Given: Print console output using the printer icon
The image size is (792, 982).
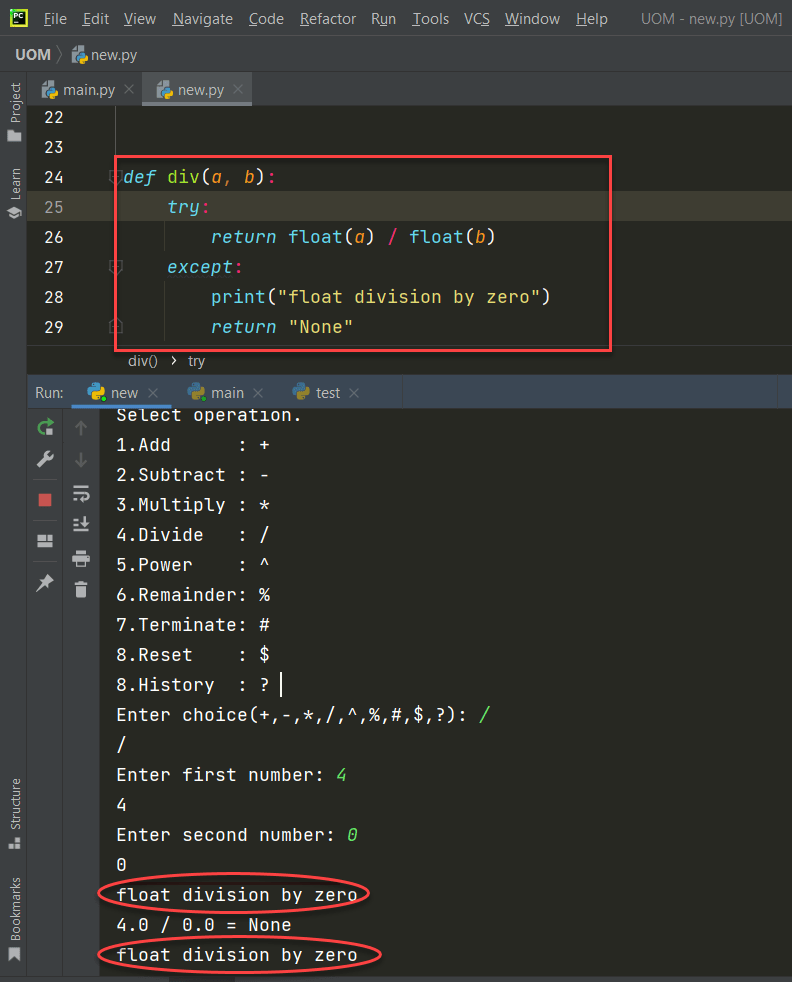Looking at the screenshot, I should pos(81,558).
